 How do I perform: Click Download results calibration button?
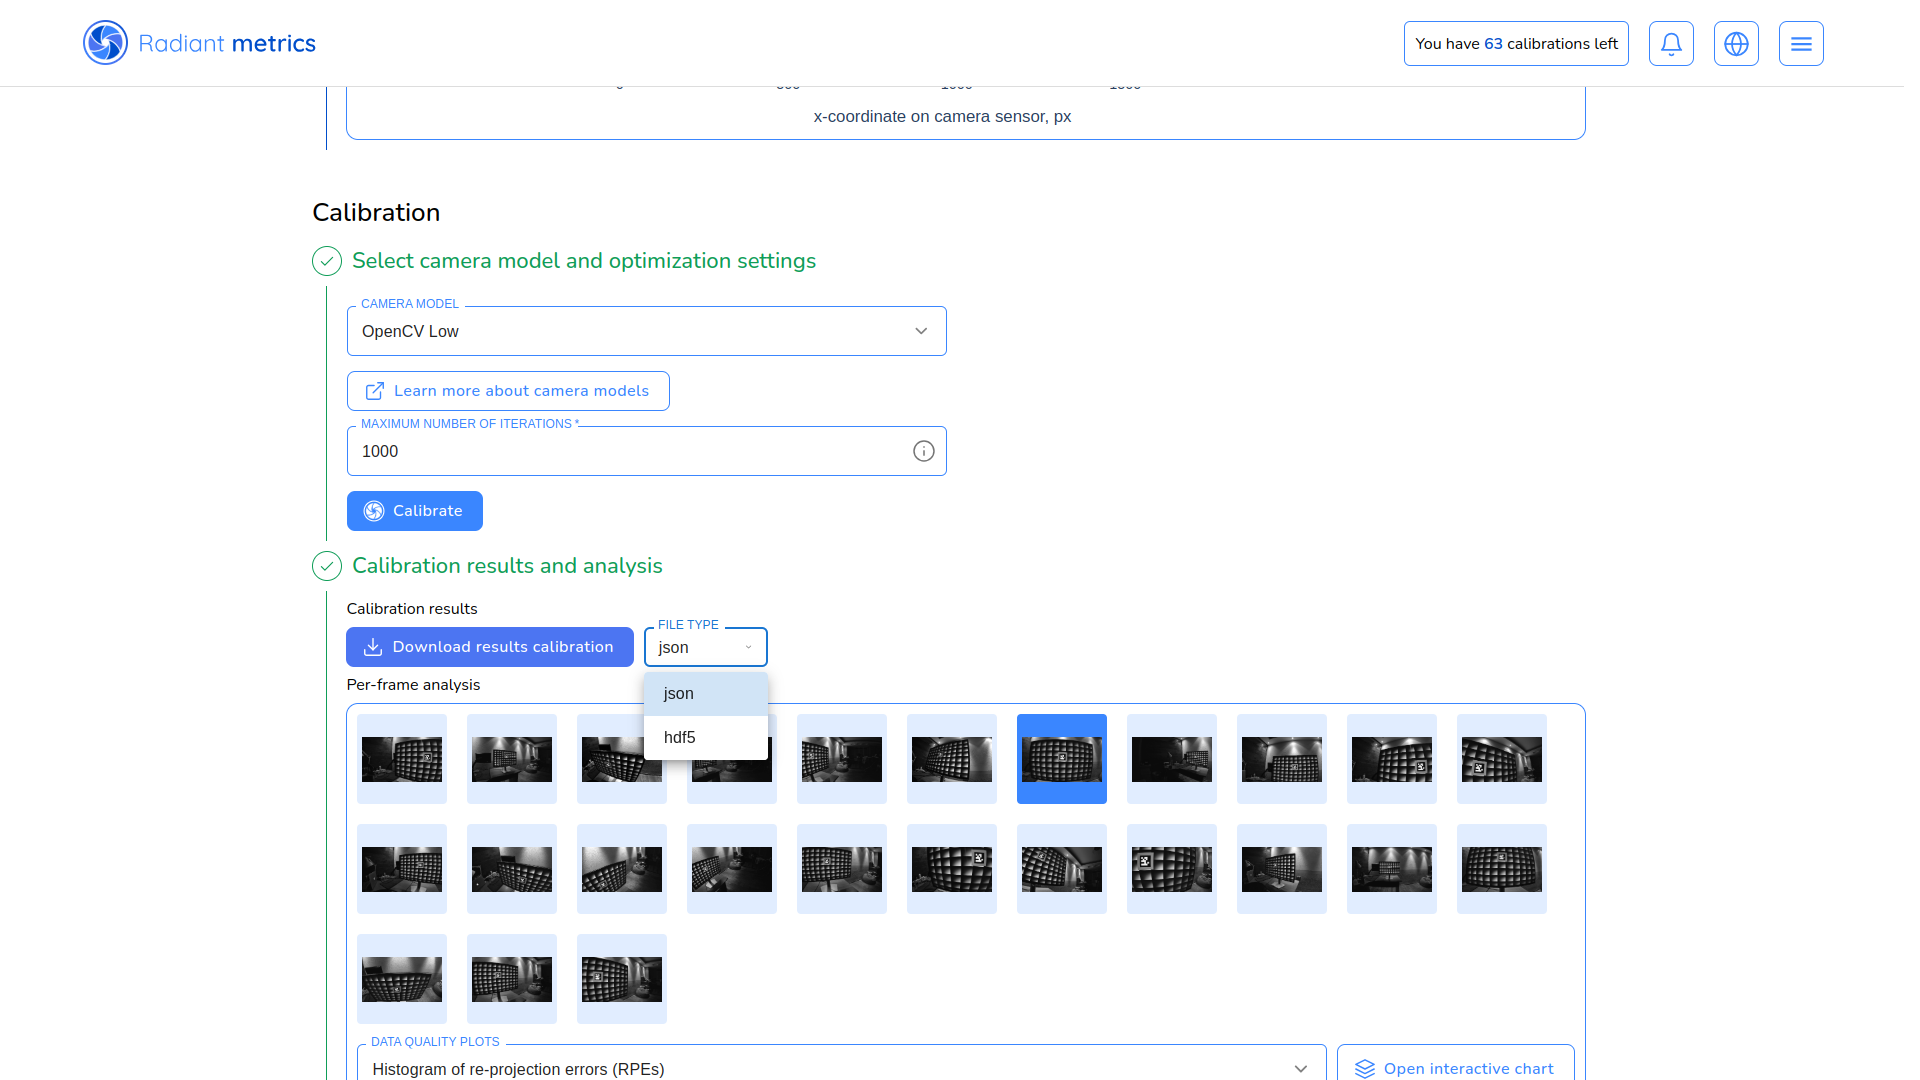(489, 647)
